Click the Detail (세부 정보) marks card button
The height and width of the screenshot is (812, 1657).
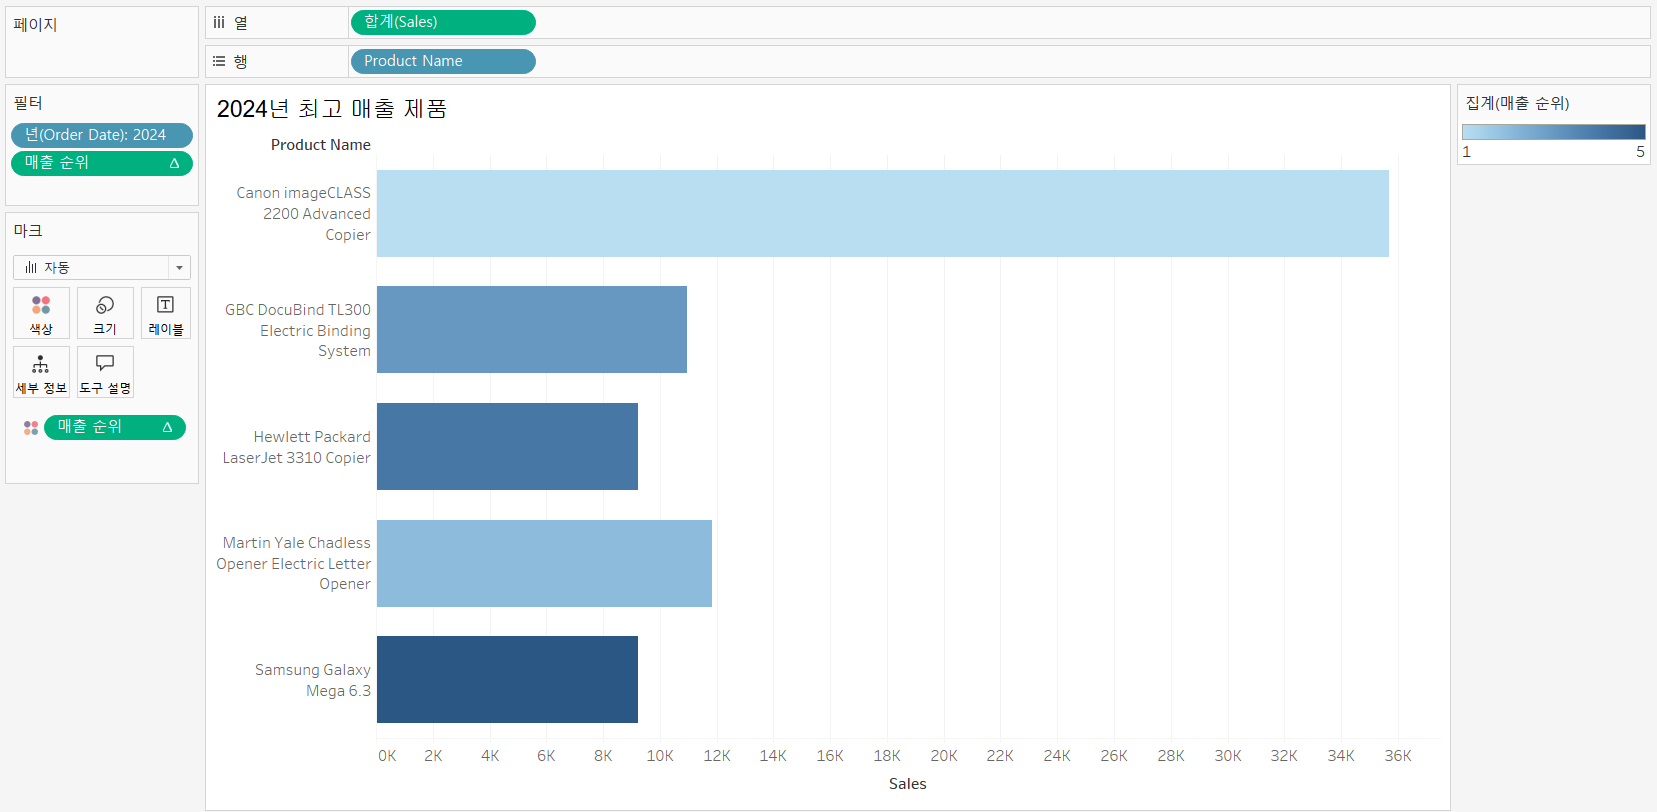coord(41,372)
